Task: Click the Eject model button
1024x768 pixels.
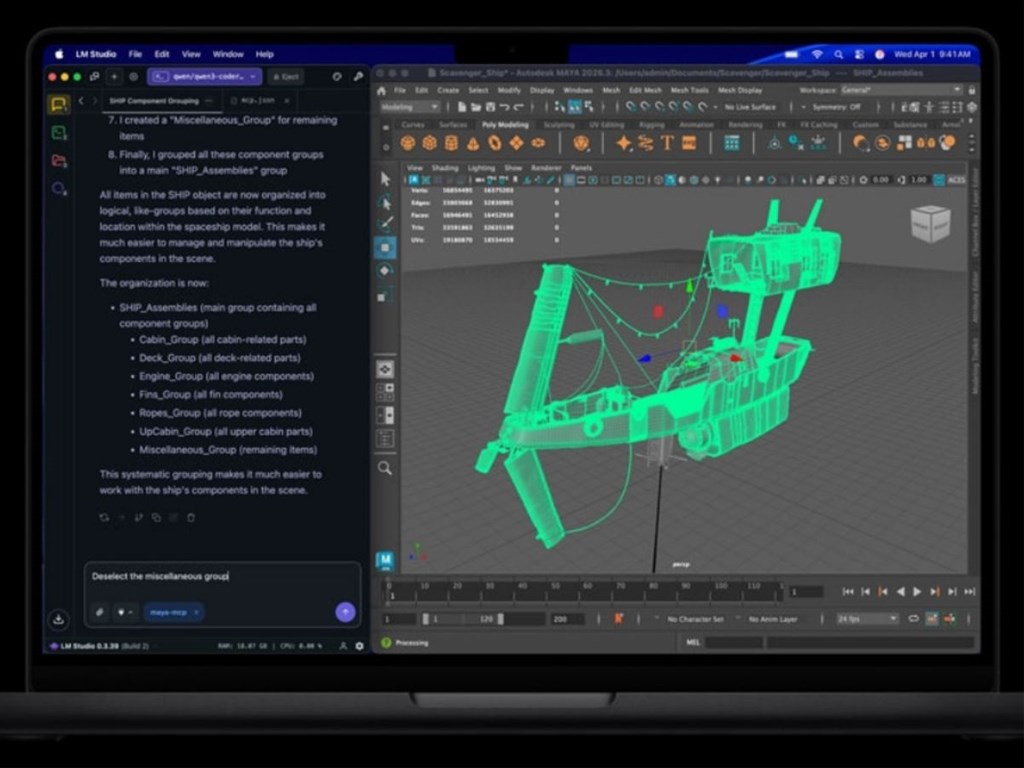Action: (x=286, y=76)
